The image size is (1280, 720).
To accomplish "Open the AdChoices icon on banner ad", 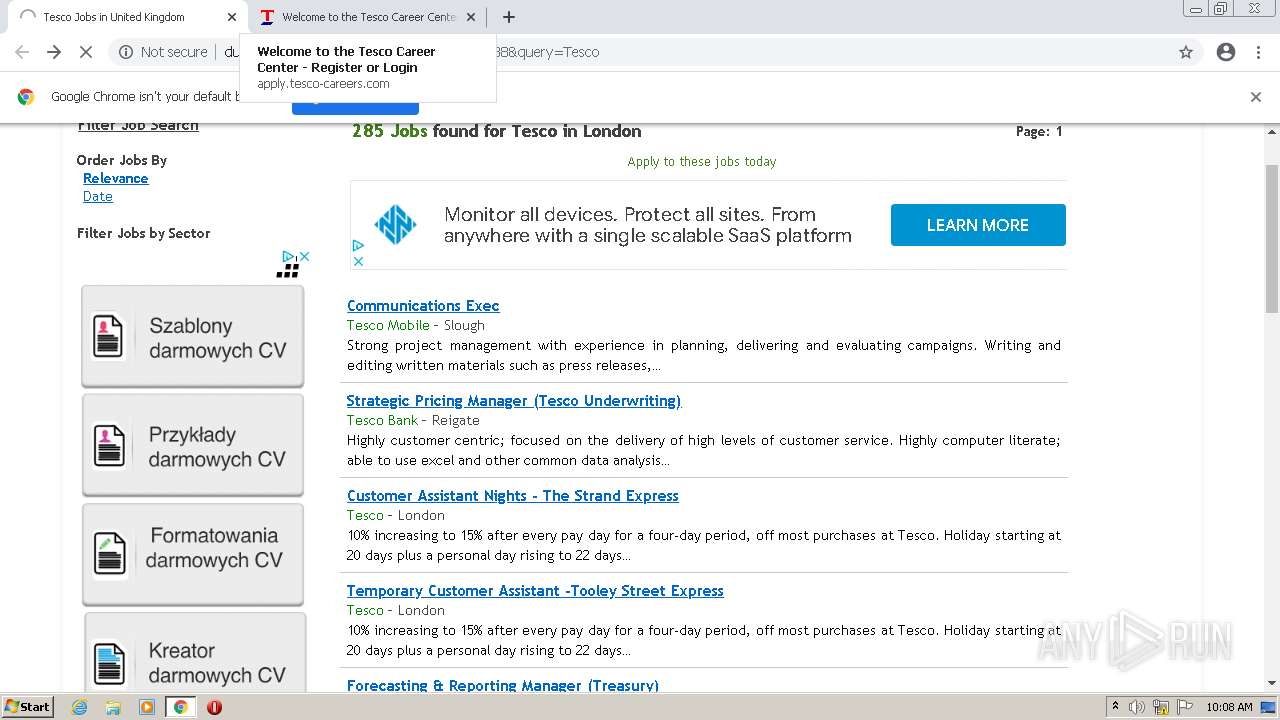I will pos(358,245).
